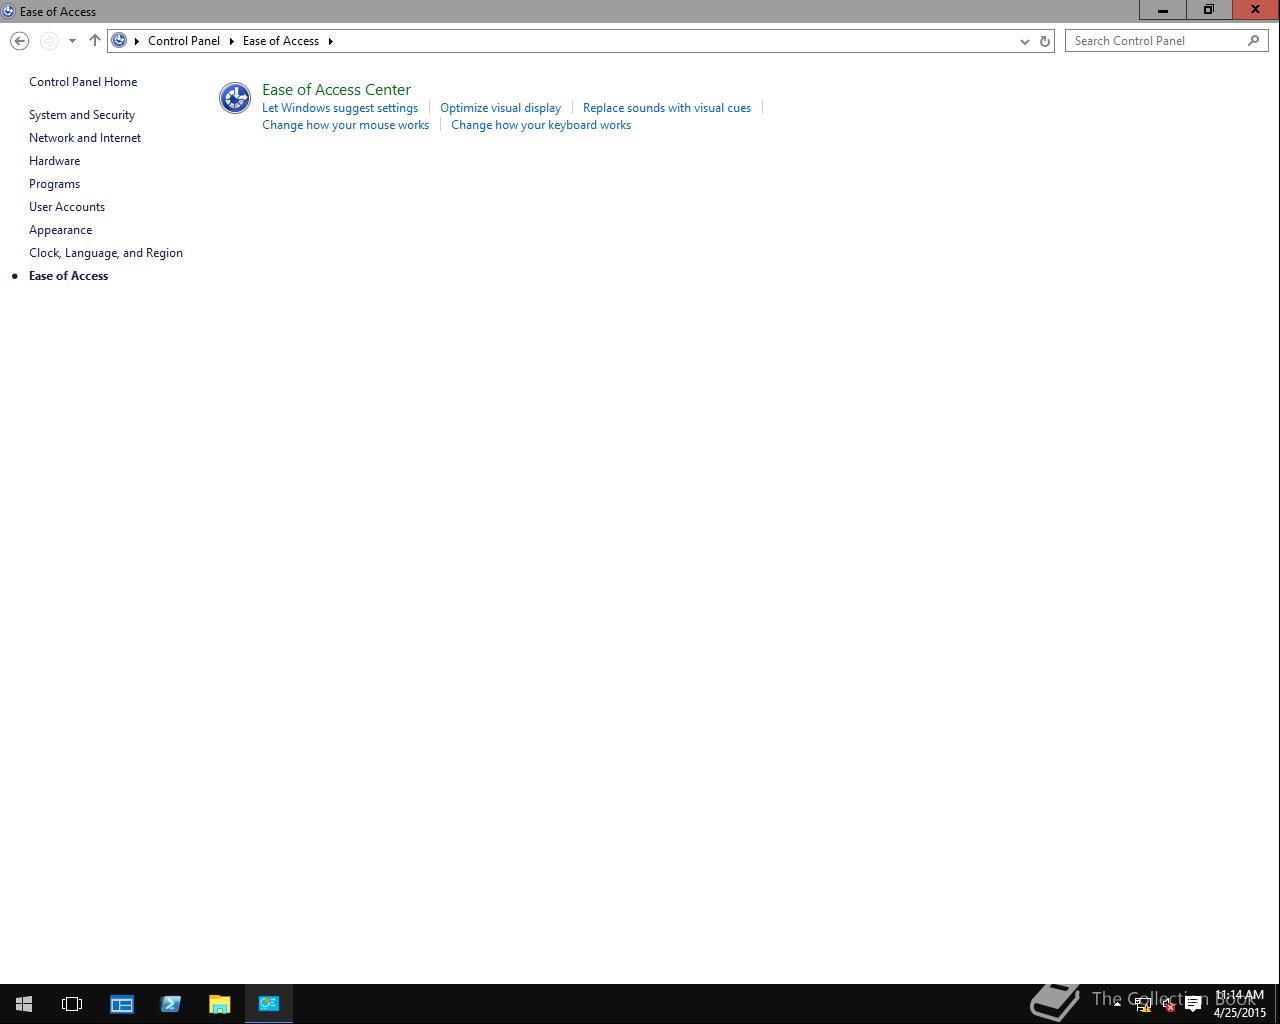The image size is (1280, 1024).
Task: Open Appearance category
Action: coord(60,230)
